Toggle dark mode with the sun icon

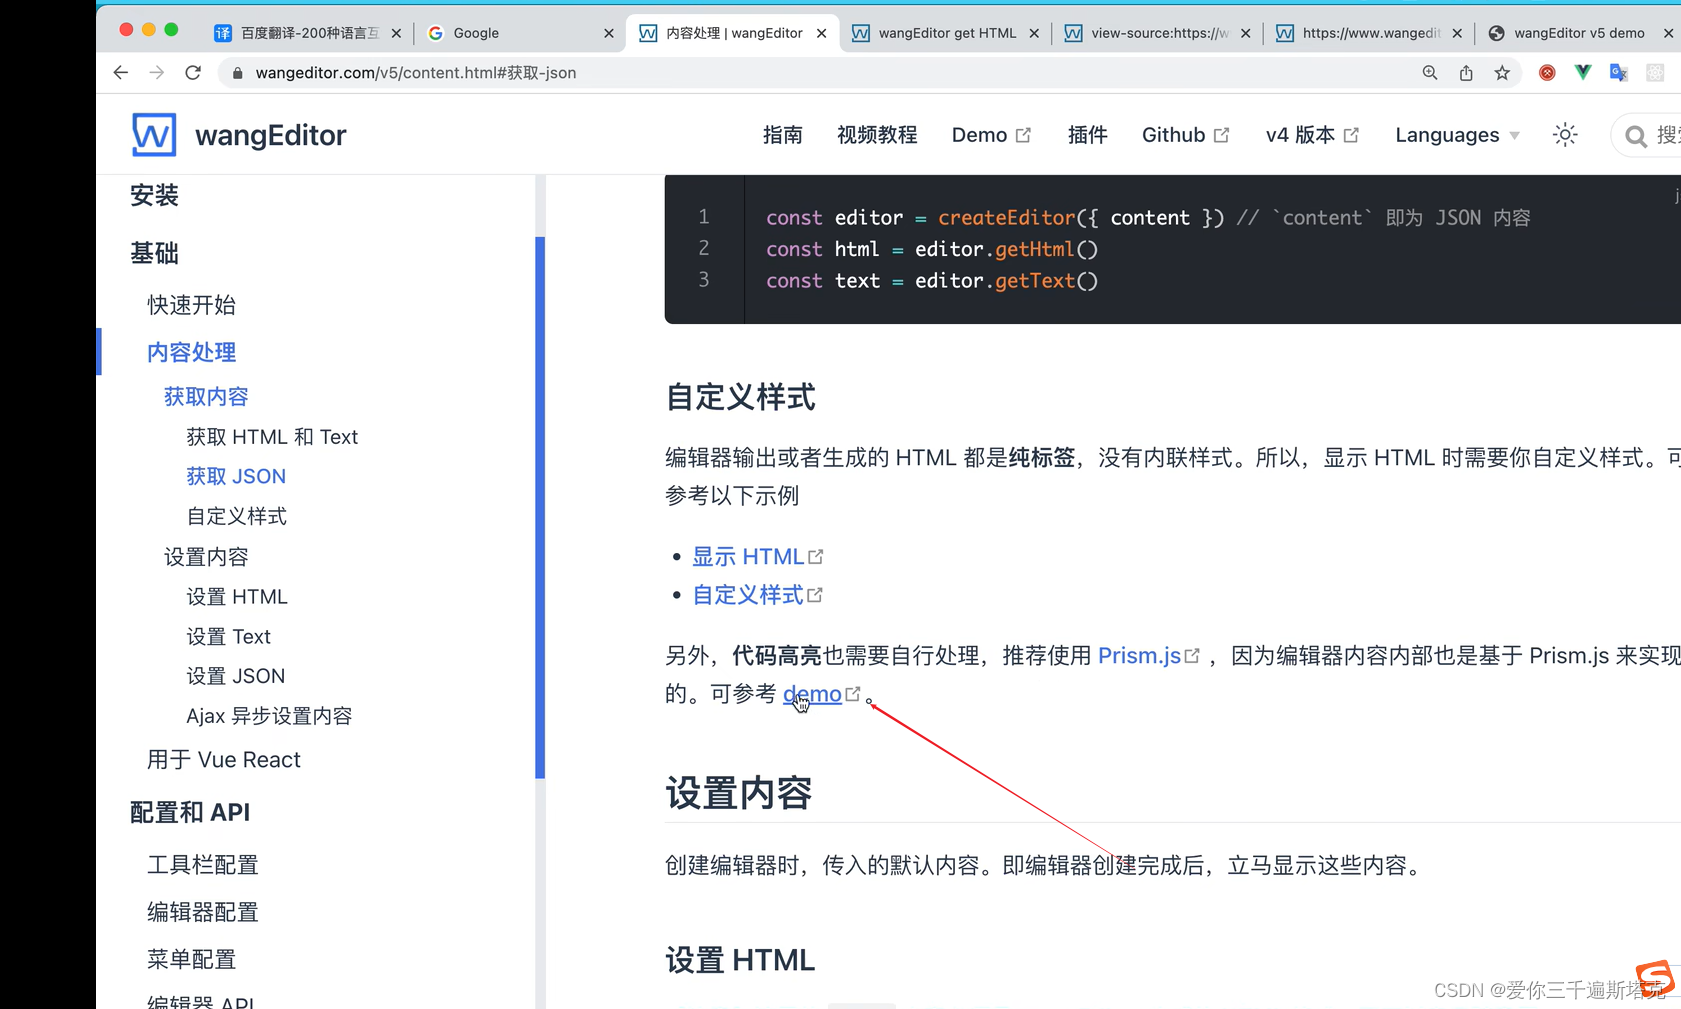tap(1564, 134)
